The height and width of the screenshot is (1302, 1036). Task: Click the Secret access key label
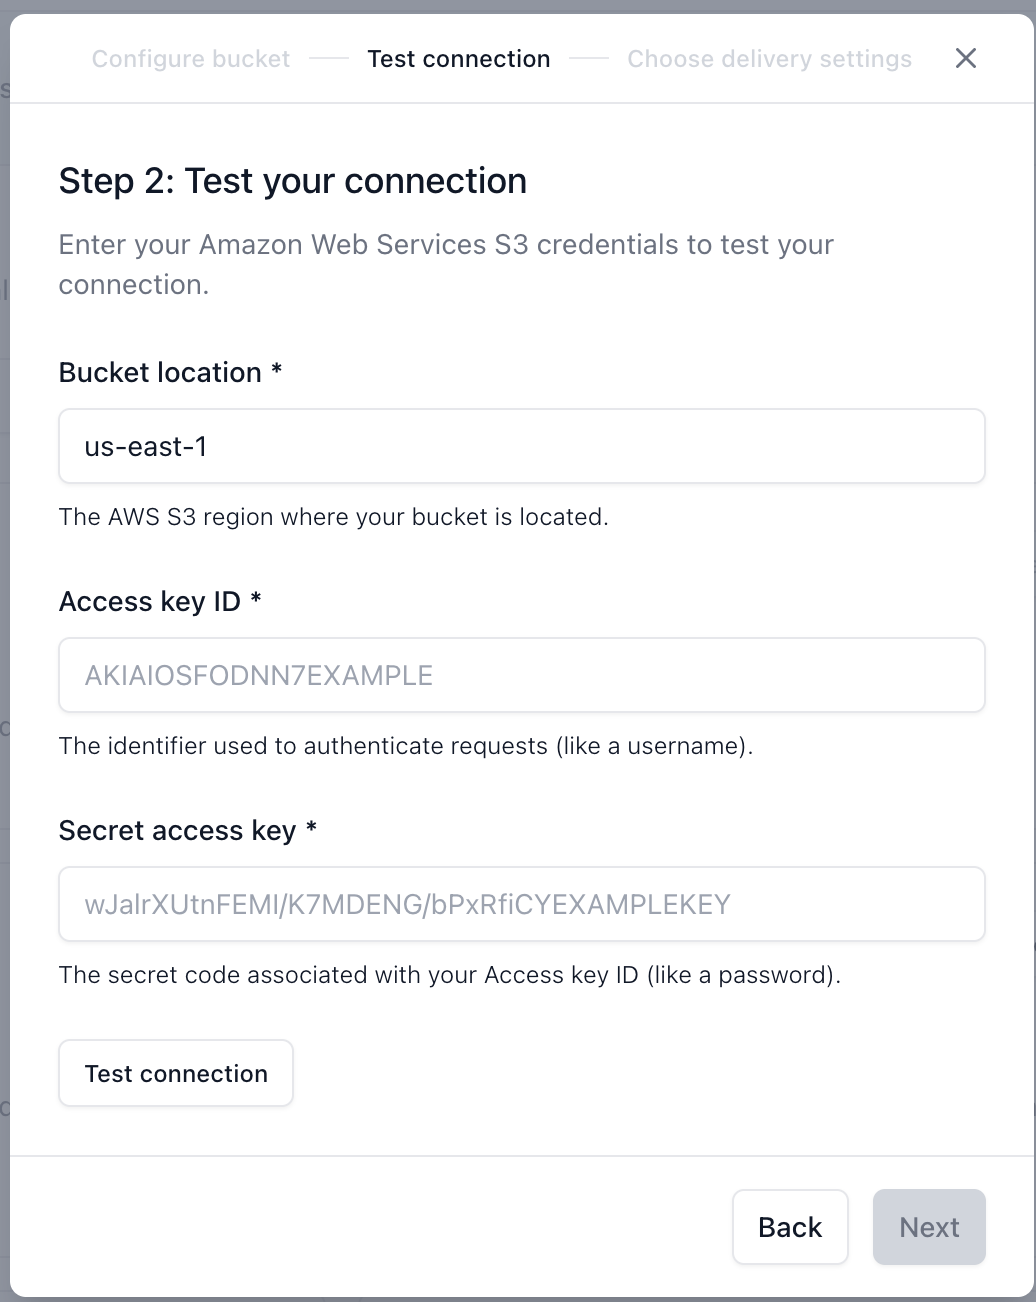pyautogui.click(x=177, y=830)
